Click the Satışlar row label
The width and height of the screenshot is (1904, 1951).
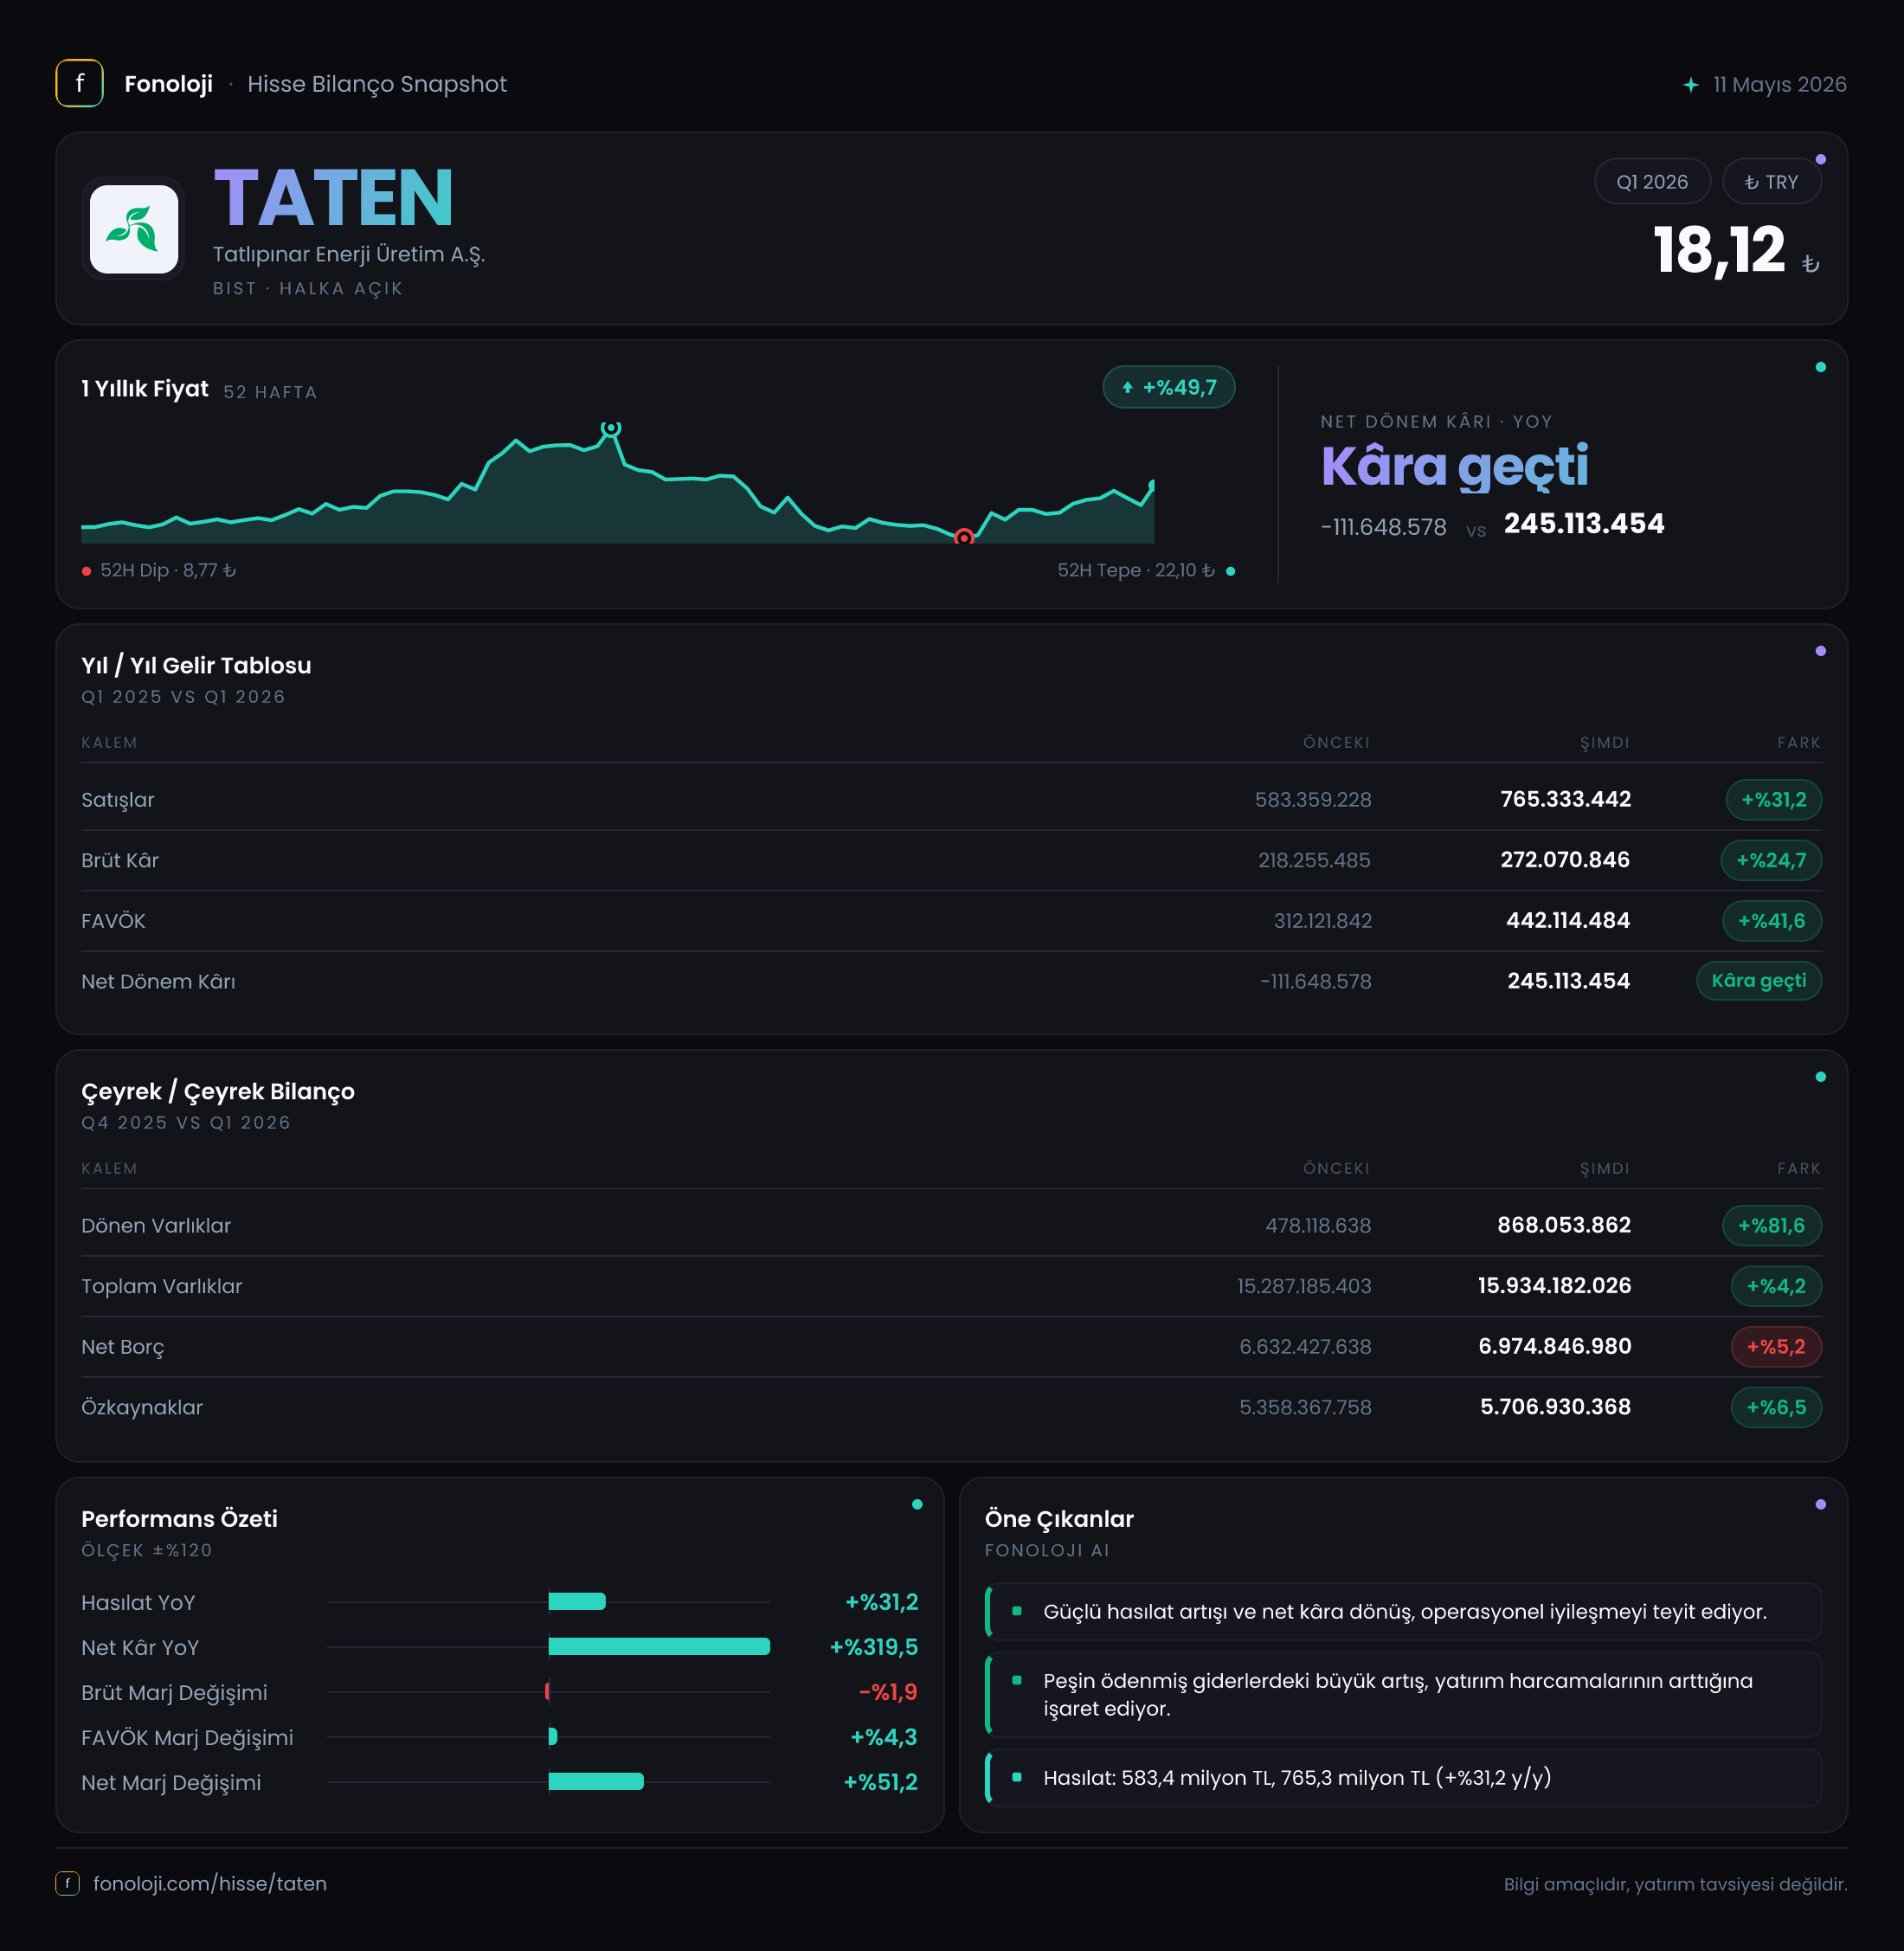tap(118, 800)
